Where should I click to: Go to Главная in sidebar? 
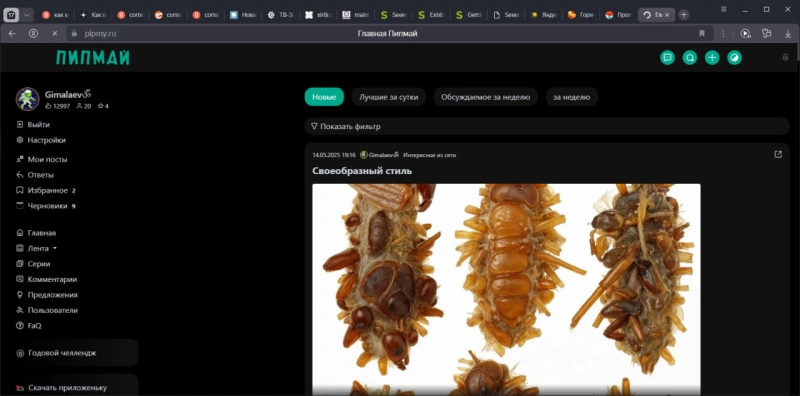tap(36, 233)
